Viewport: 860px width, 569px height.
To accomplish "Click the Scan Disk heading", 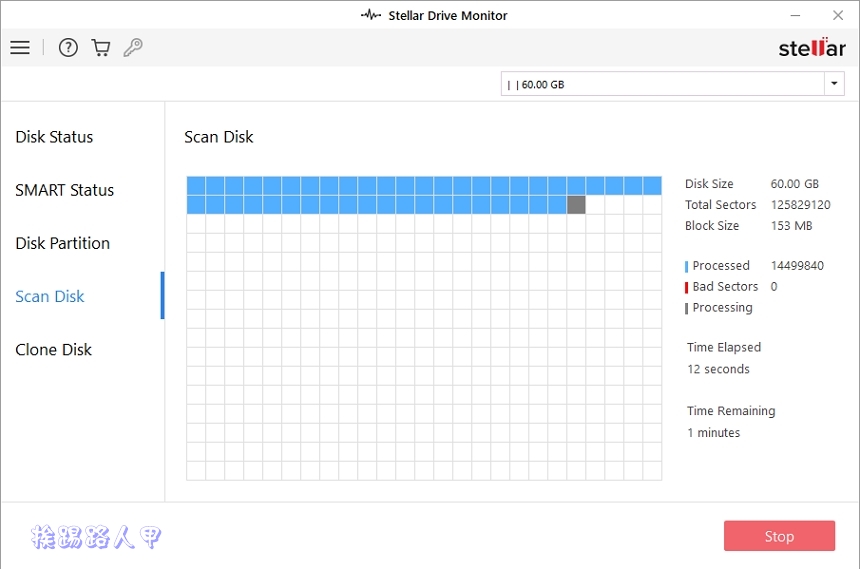I will (219, 137).
